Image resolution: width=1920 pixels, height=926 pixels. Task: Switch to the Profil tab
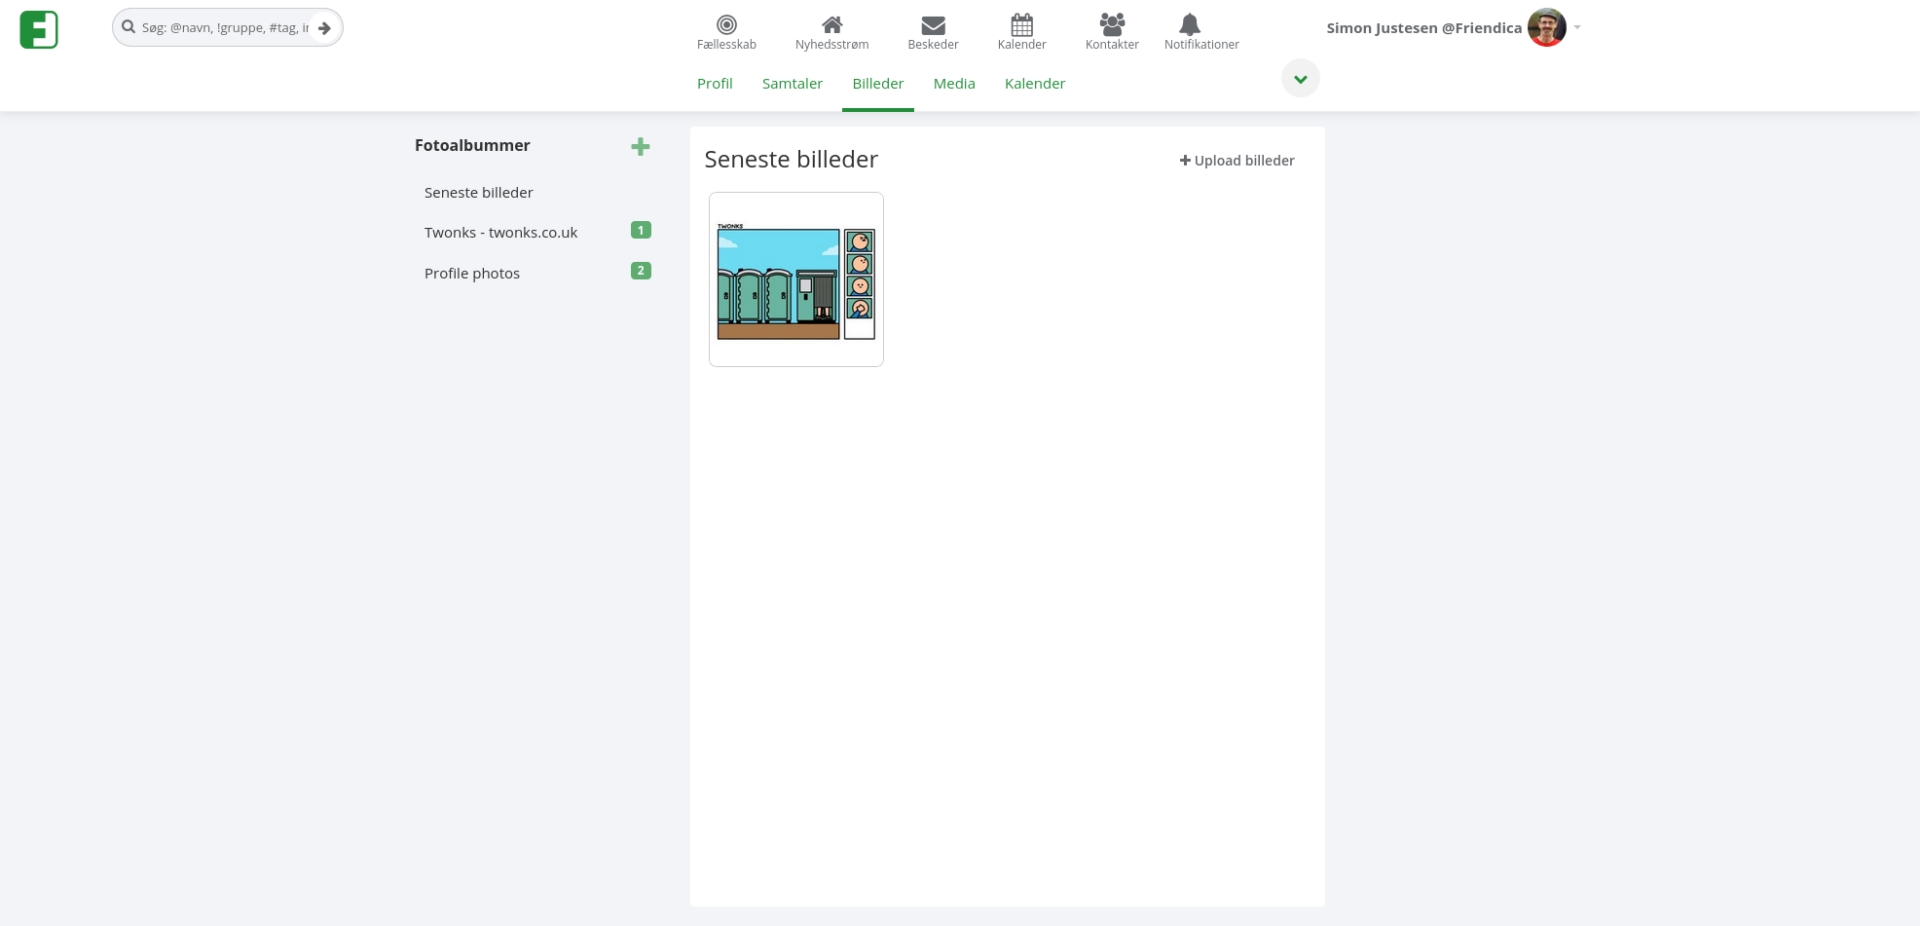click(x=714, y=84)
